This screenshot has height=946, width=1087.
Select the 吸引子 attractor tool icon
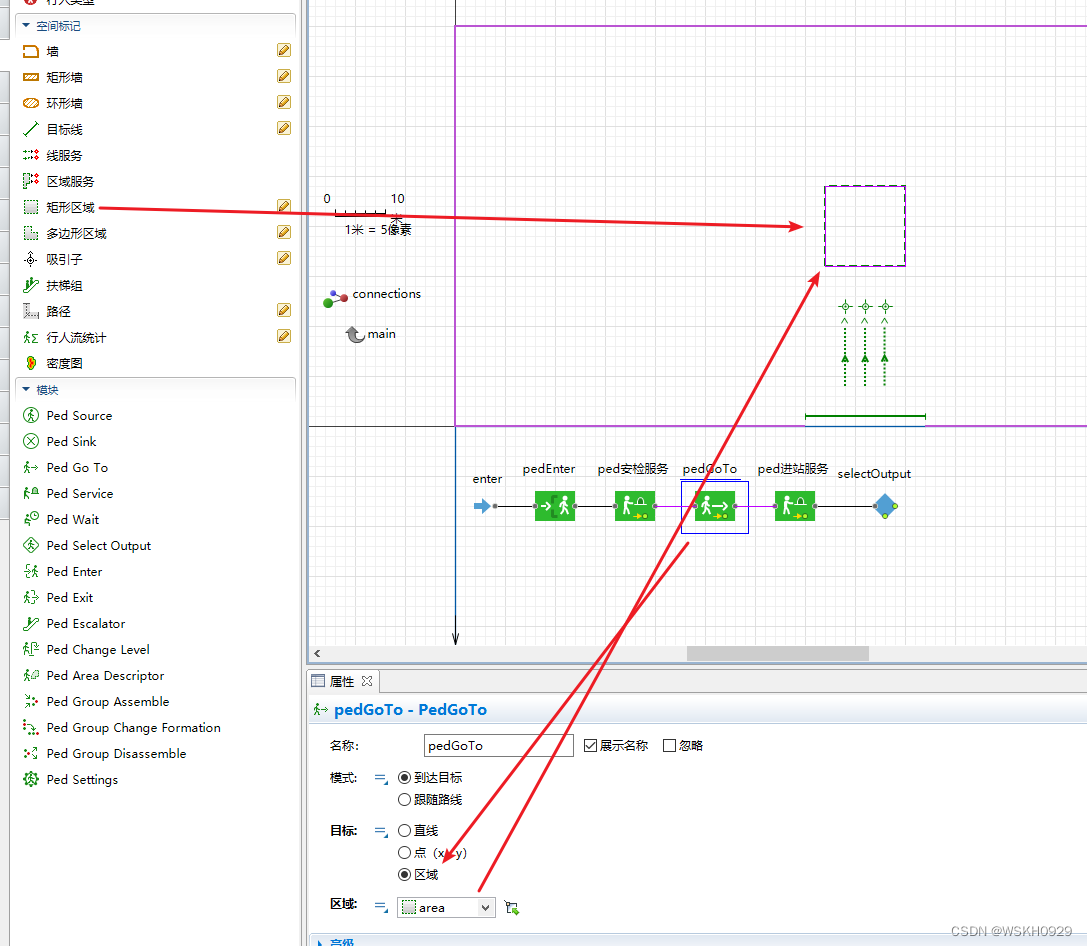point(31,259)
